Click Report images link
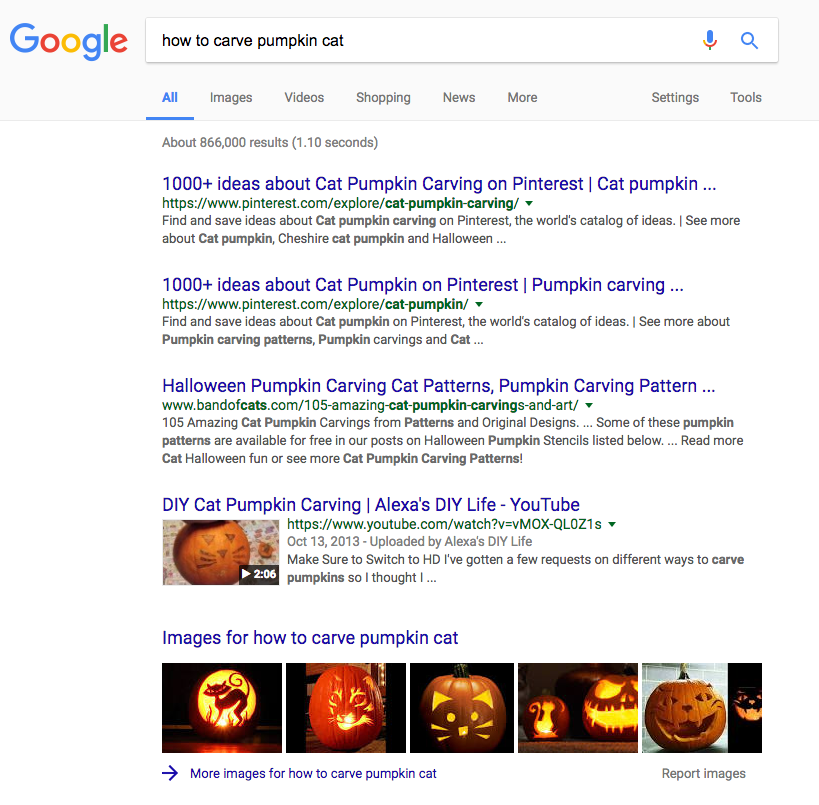The height and width of the screenshot is (805, 819). coord(704,774)
